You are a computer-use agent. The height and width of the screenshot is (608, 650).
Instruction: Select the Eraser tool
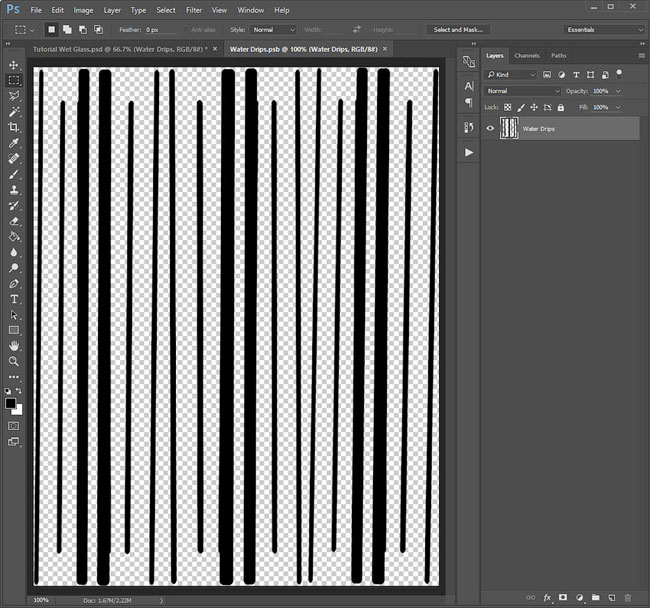point(14,221)
